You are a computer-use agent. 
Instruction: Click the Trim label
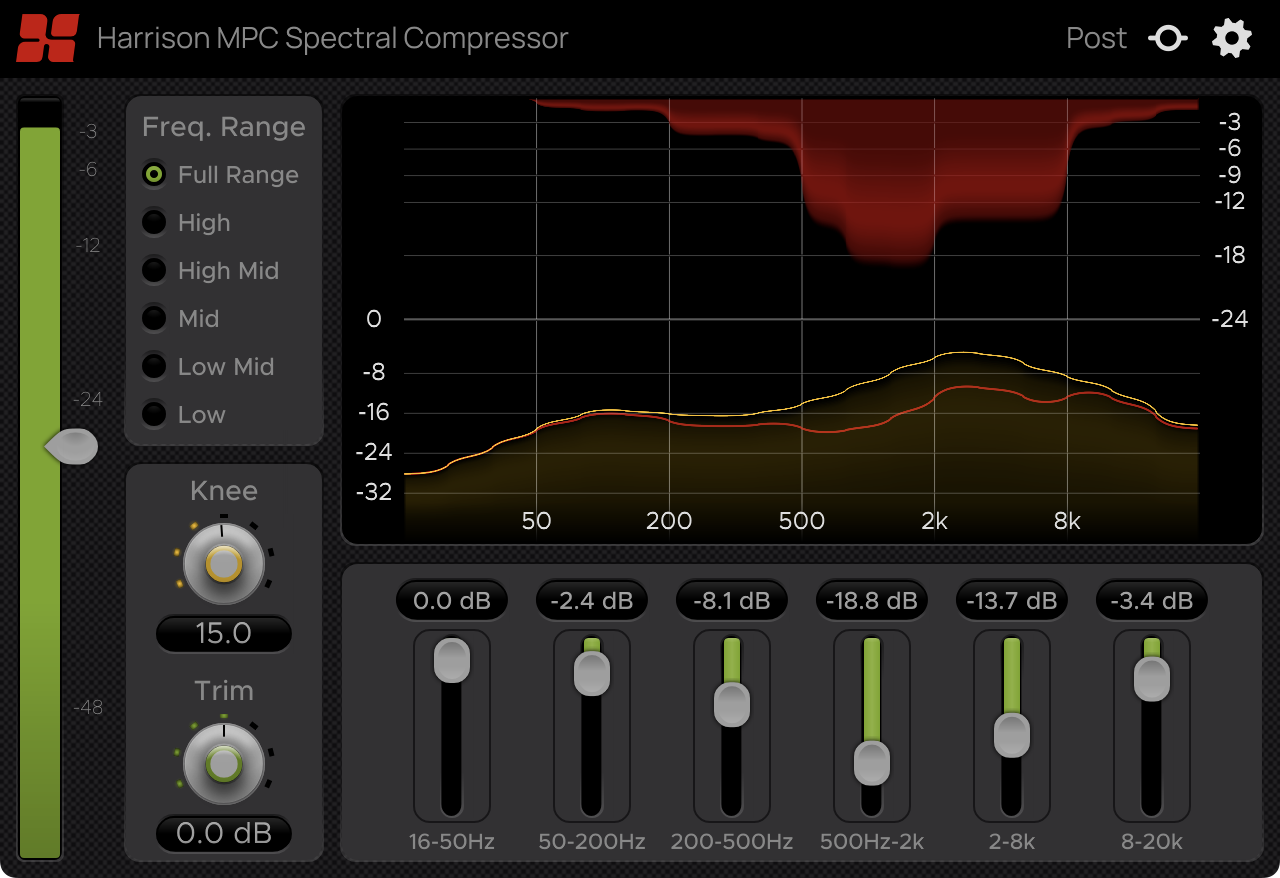[x=224, y=691]
